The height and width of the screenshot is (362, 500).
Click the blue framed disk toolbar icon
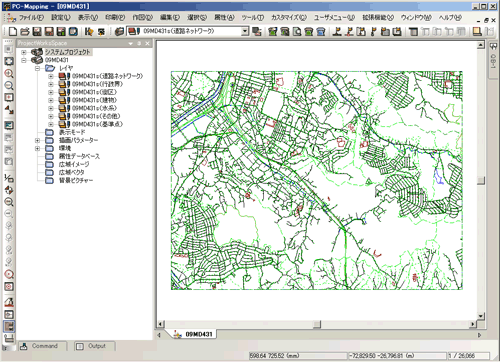[x=73, y=31]
